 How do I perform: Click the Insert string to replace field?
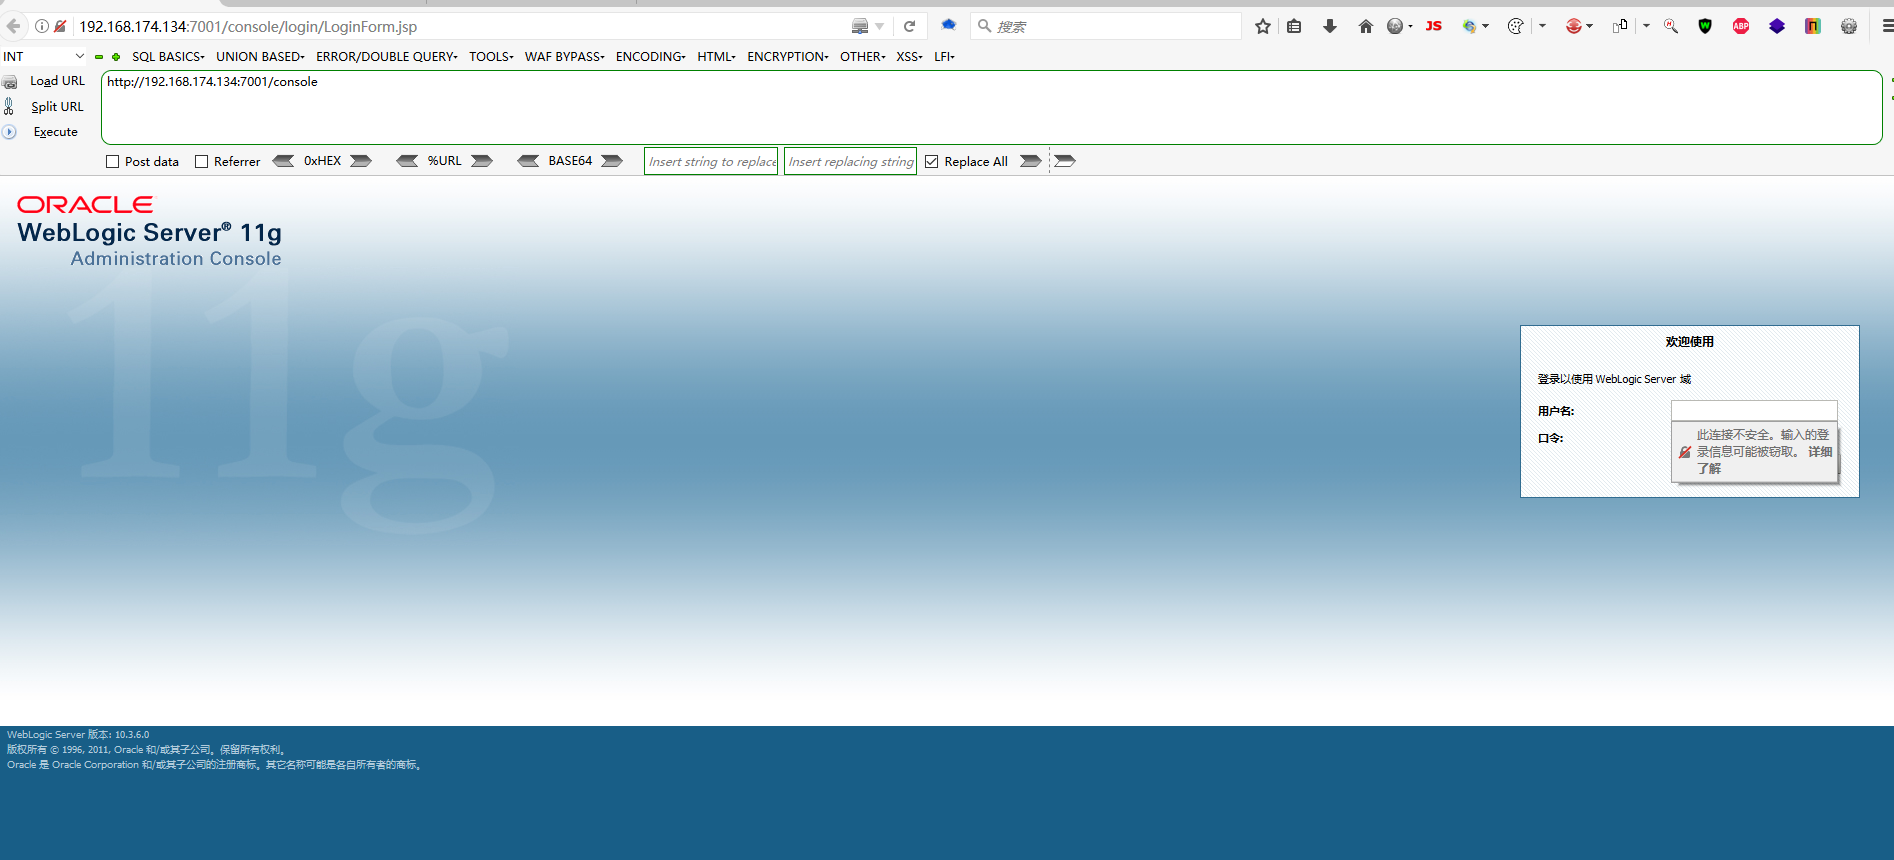tap(711, 161)
